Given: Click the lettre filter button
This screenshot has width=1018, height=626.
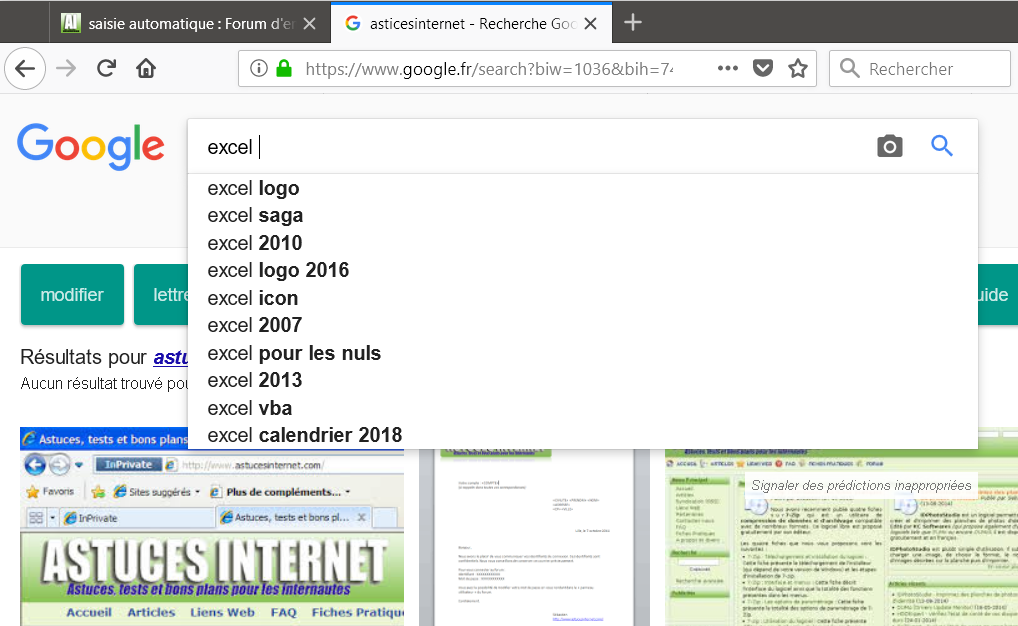Looking at the screenshot, I should coord(161,294).
